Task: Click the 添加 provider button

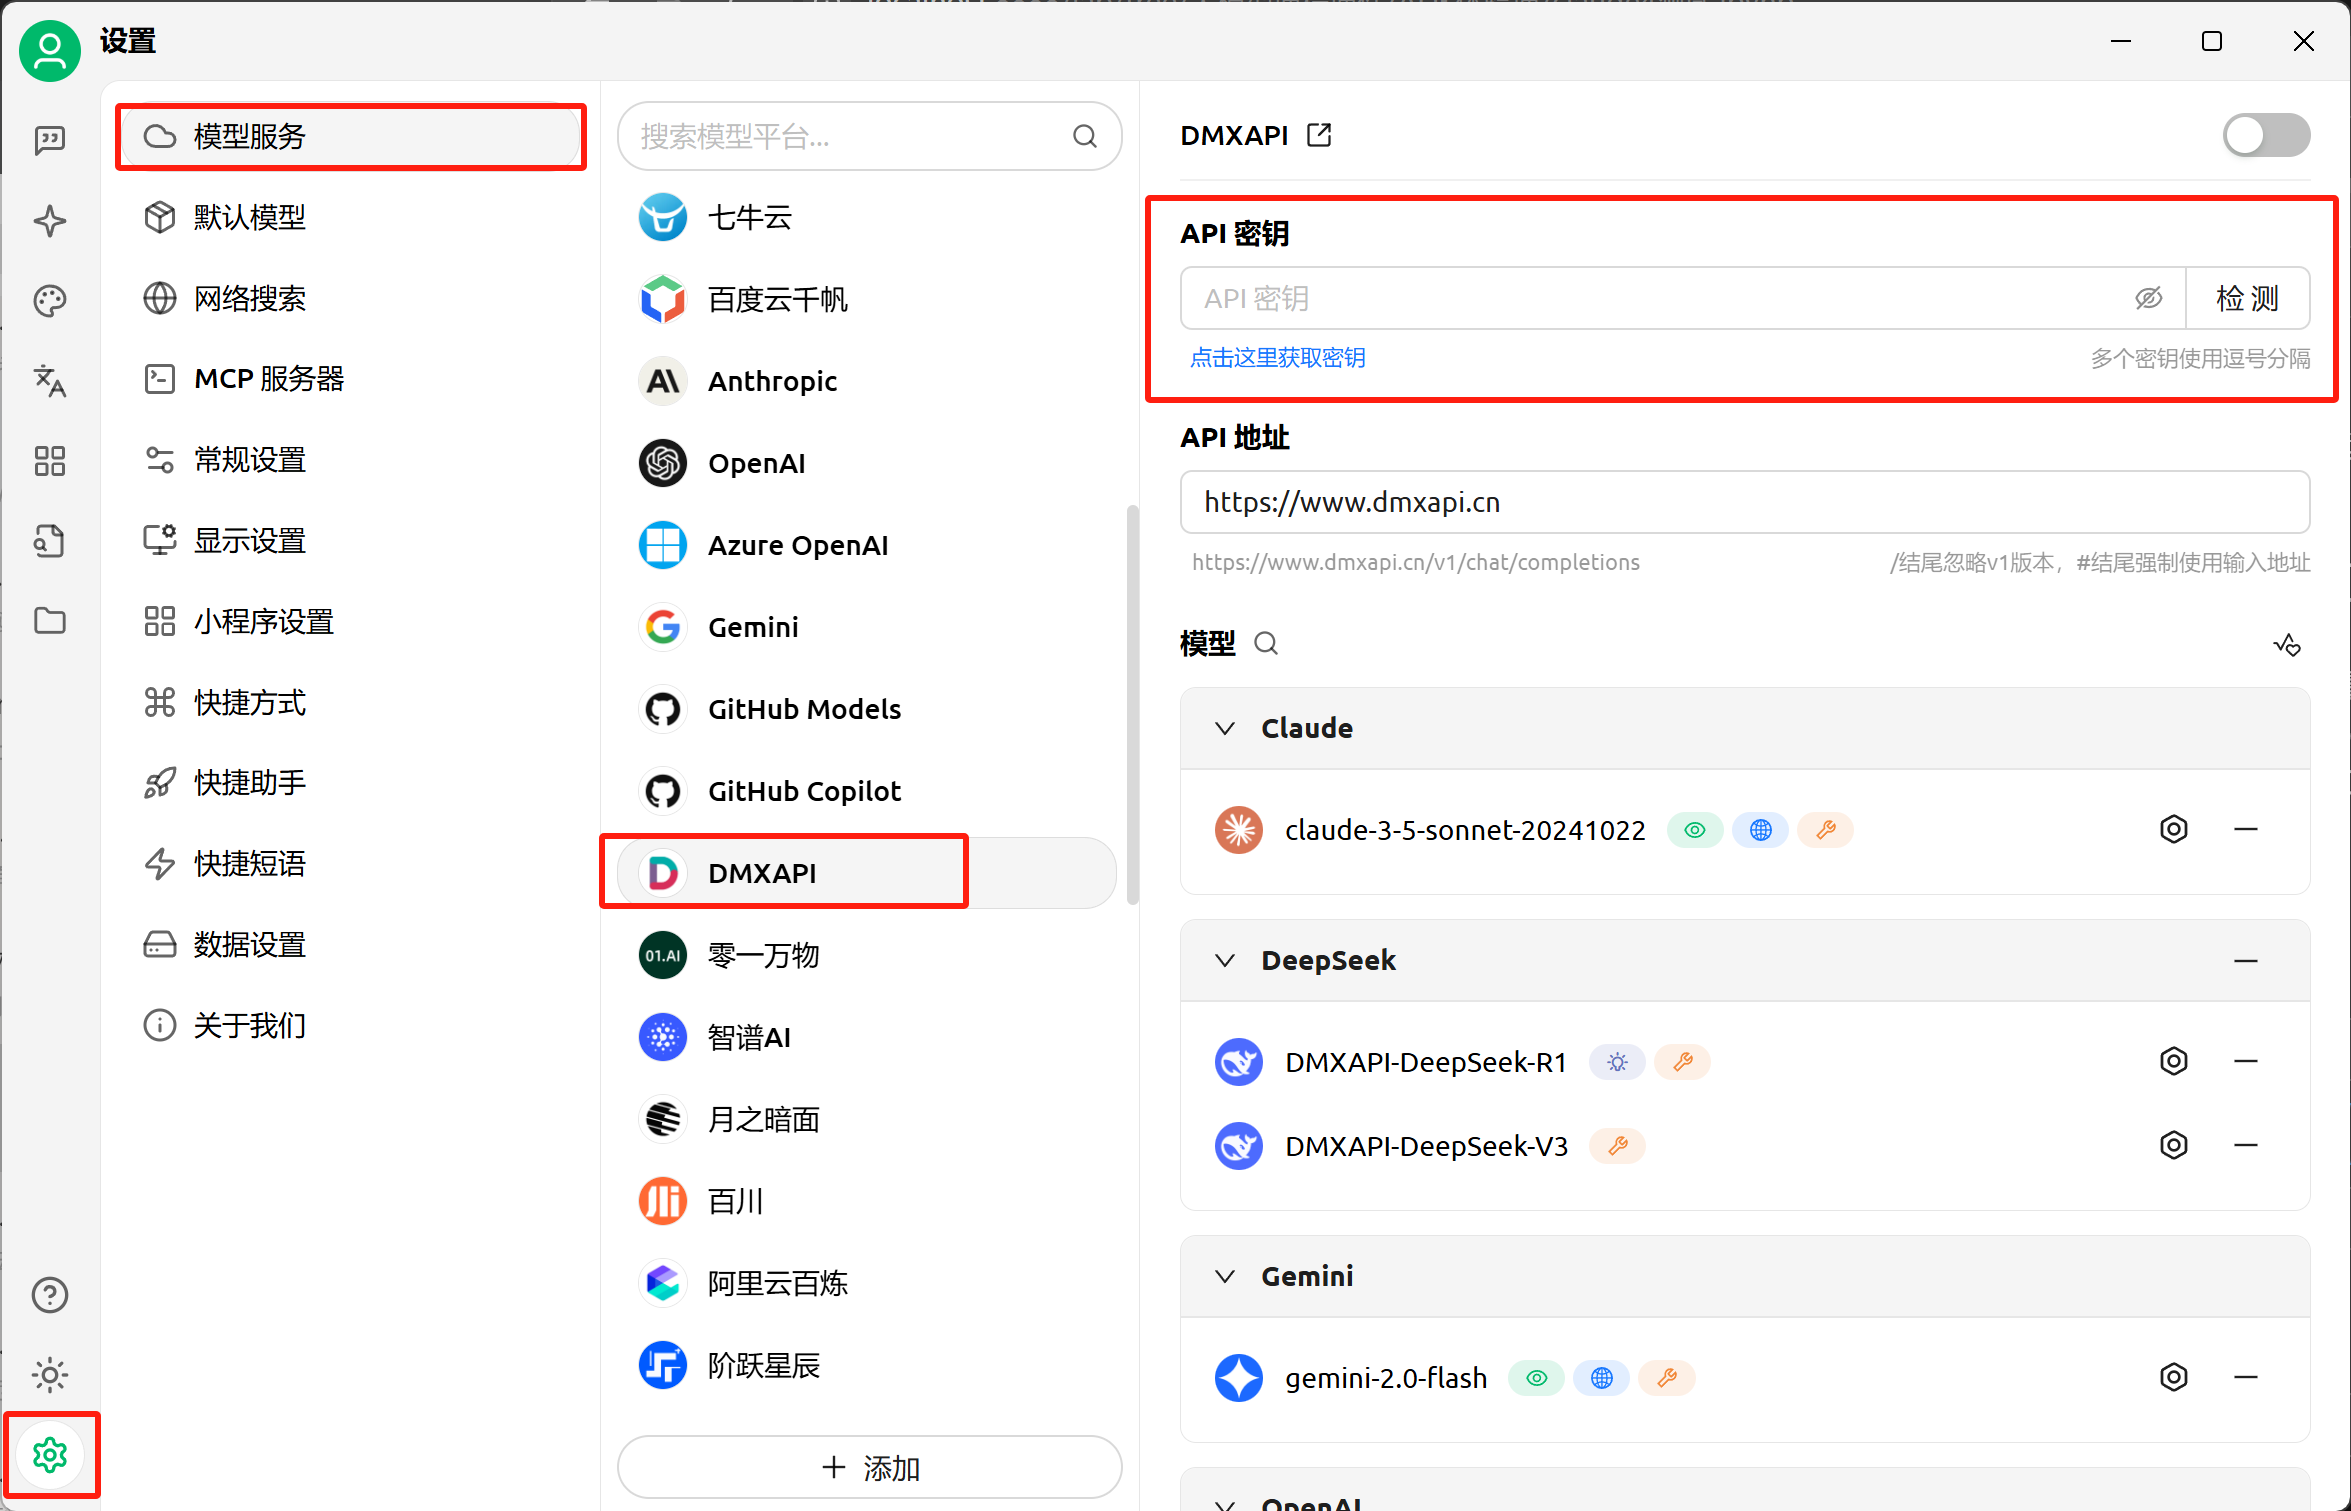Action: (869, 1468)
